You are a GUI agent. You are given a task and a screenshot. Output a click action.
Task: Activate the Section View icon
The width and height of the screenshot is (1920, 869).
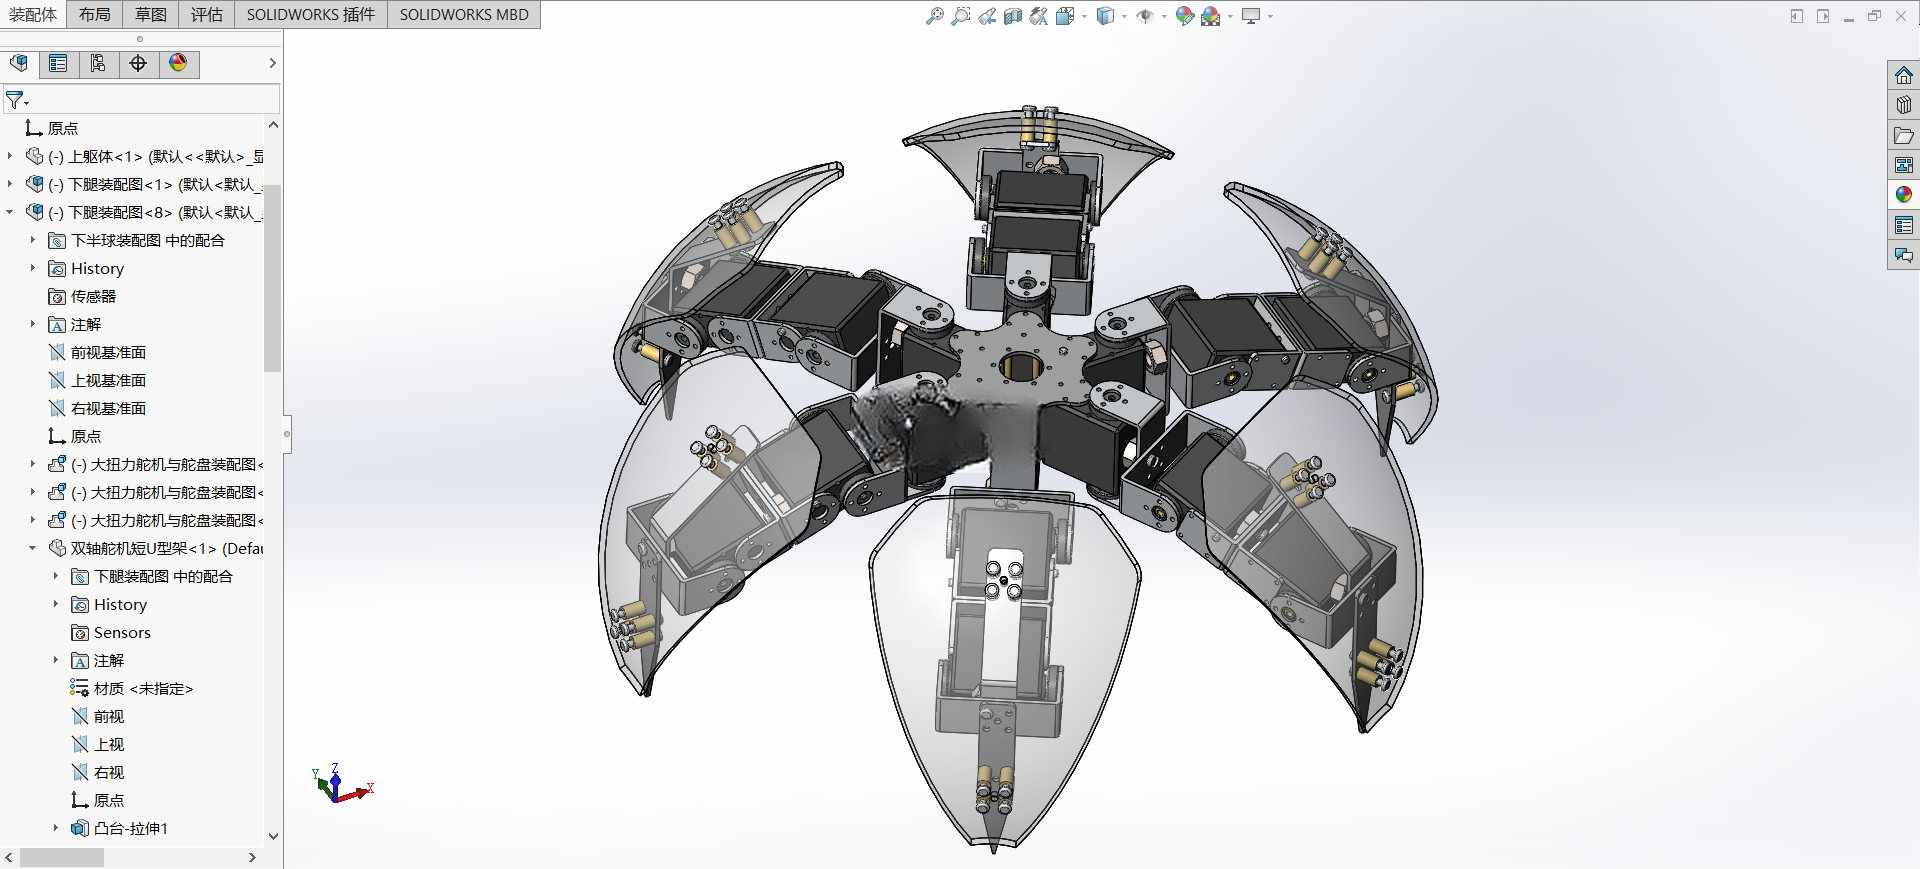(x=1013, y=16)
